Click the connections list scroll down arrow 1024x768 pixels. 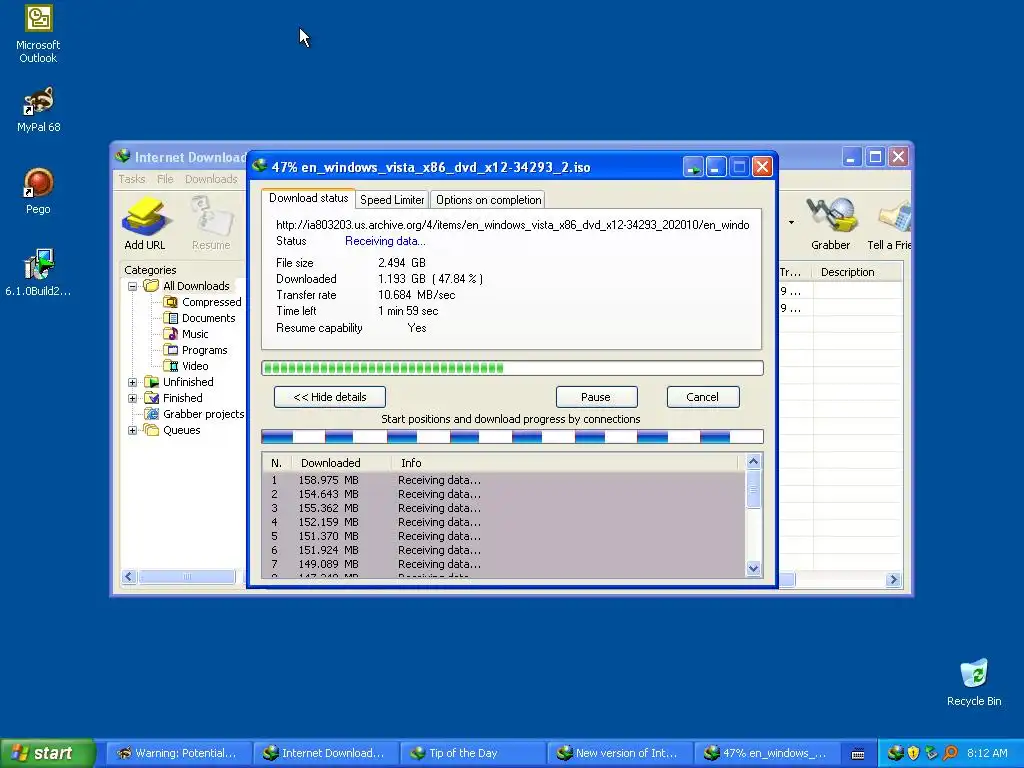[x=753, y=568]
